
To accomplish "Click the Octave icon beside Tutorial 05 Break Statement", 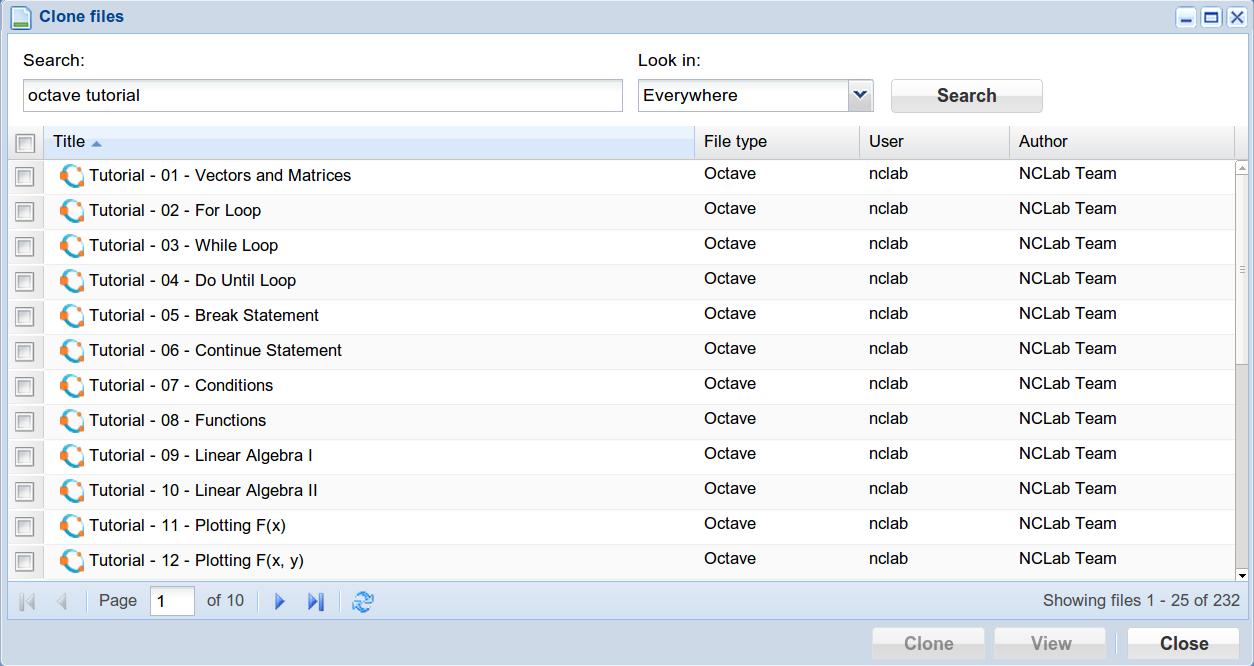I will pyautogui.click(x=72, y=316).
